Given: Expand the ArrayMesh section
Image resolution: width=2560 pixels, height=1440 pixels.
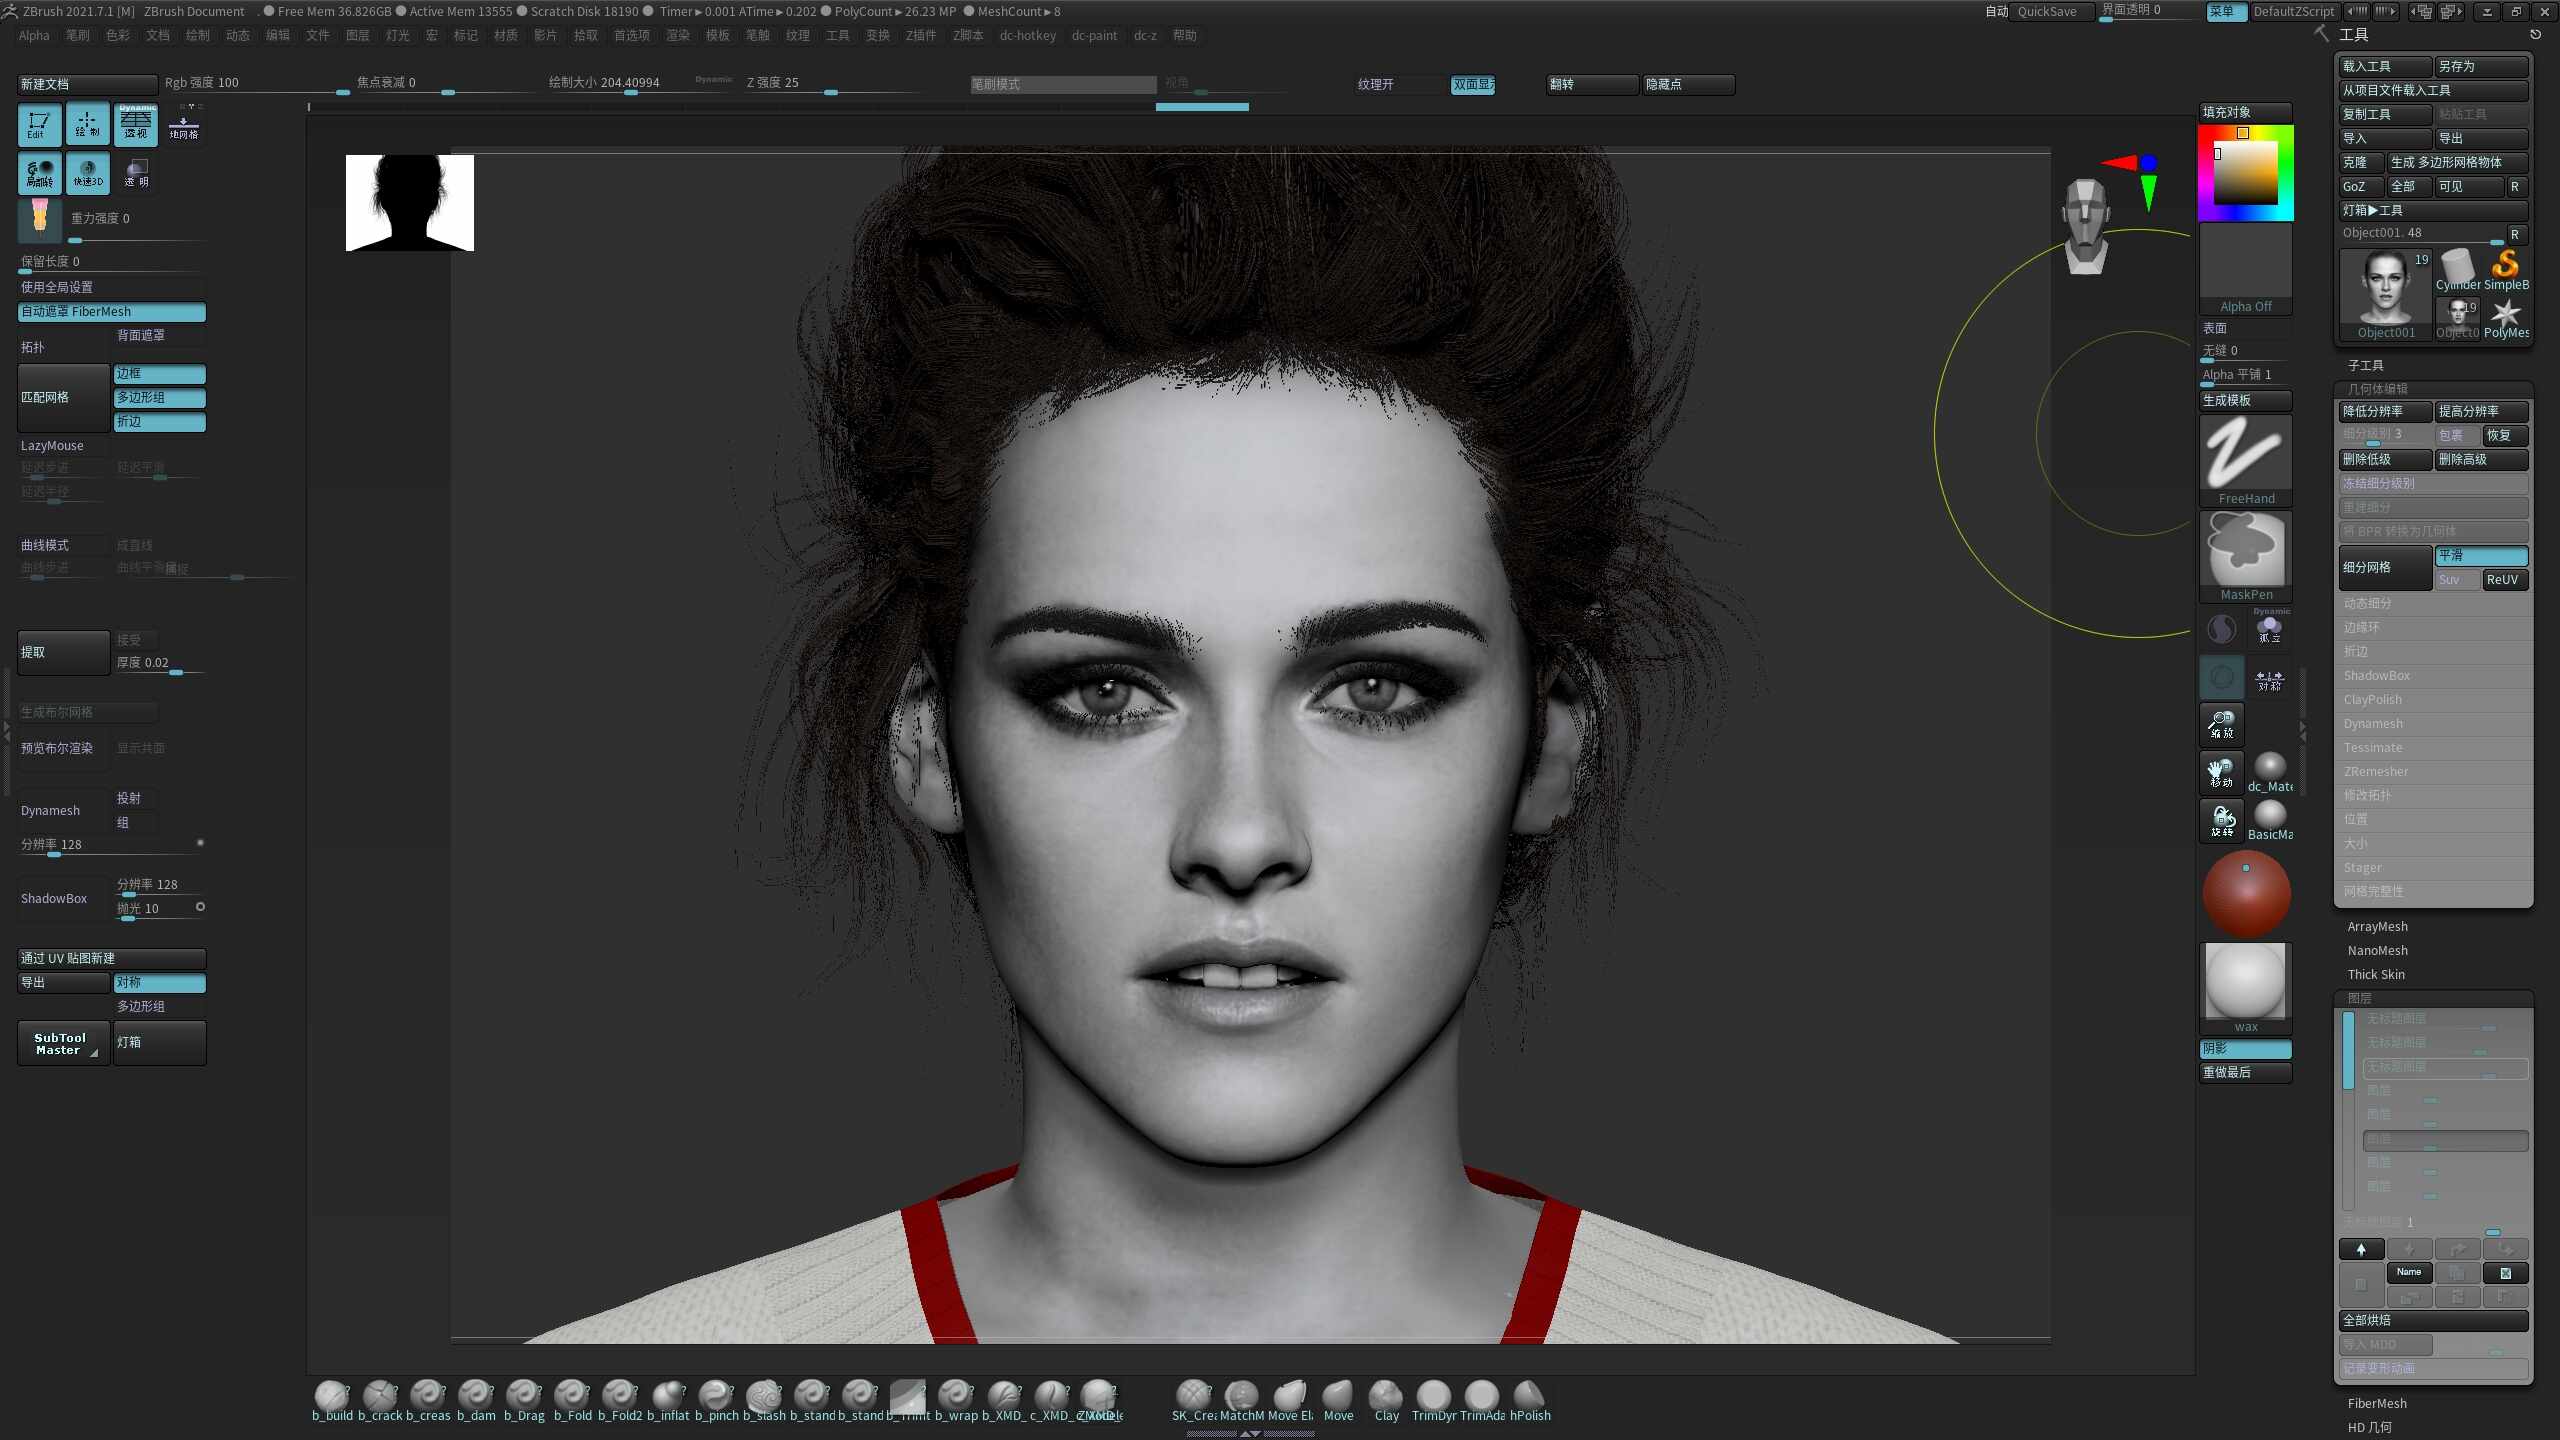Looking at the screenshot, I should (x=2377, y=926).
